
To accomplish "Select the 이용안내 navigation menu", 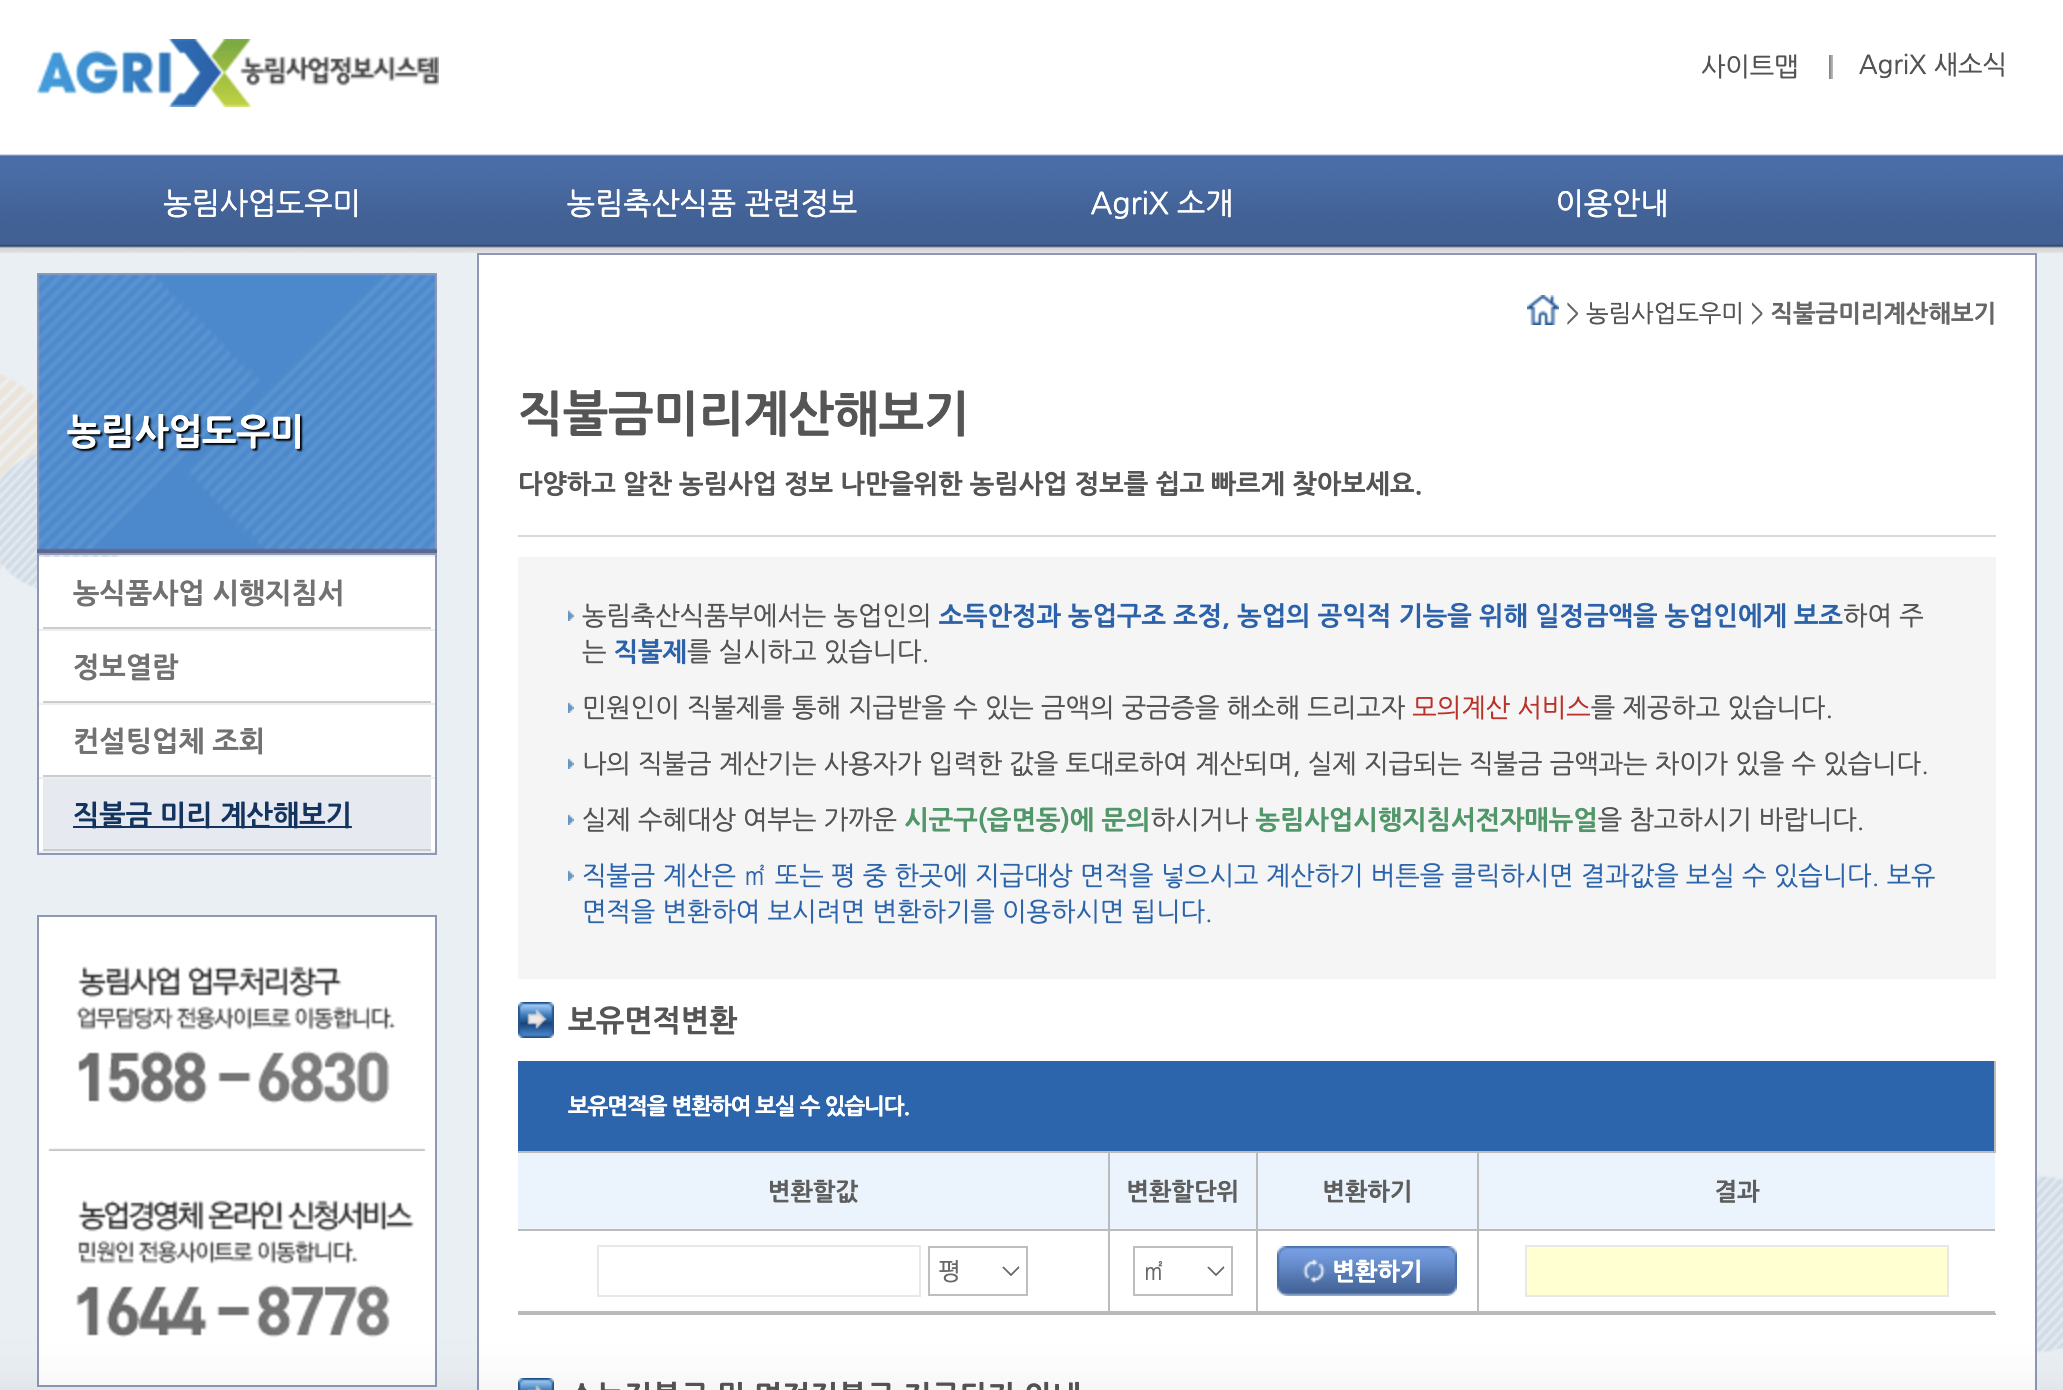I will [x=1612, y=202].
